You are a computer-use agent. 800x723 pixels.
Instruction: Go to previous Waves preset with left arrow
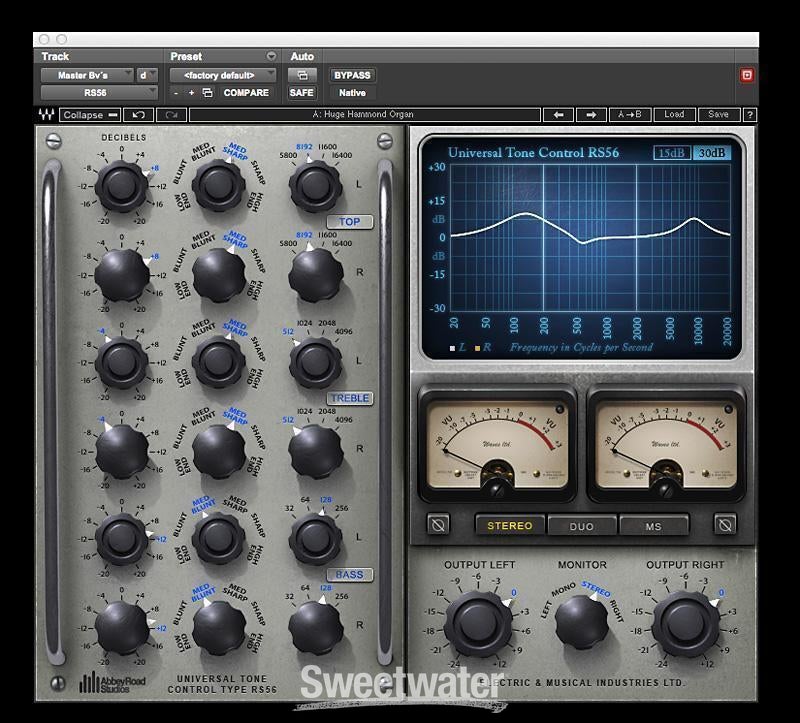tap(558, 115)
